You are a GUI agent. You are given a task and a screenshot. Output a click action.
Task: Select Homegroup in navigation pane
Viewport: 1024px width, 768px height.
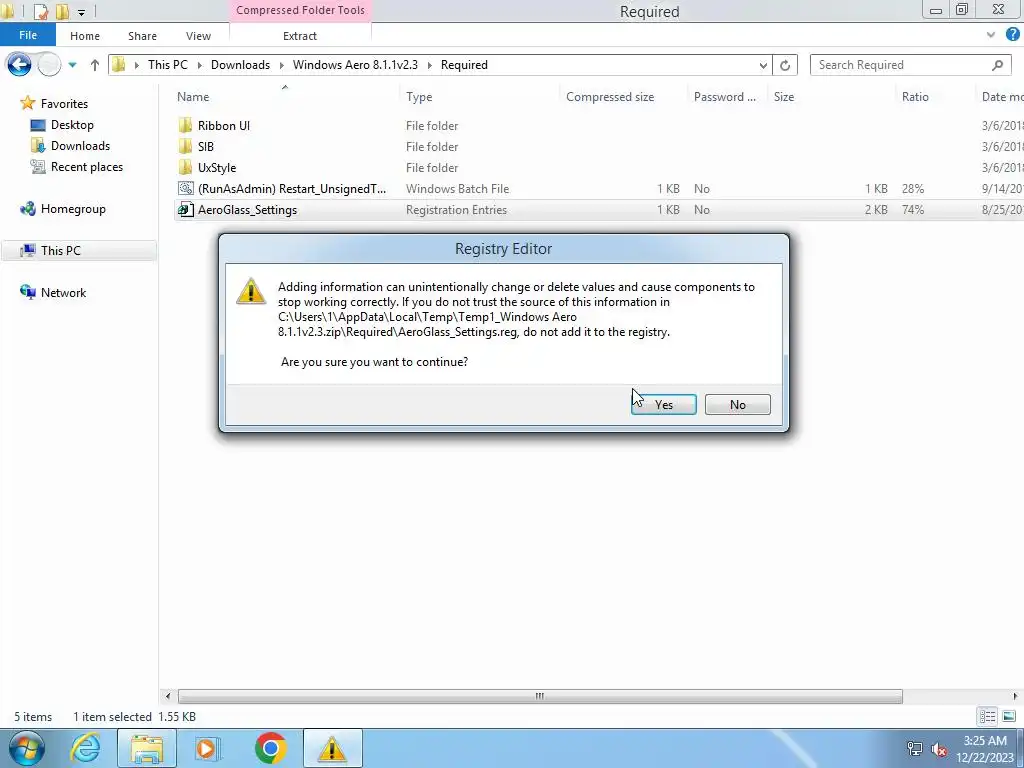pyautogui.click(x=72, y=208)
